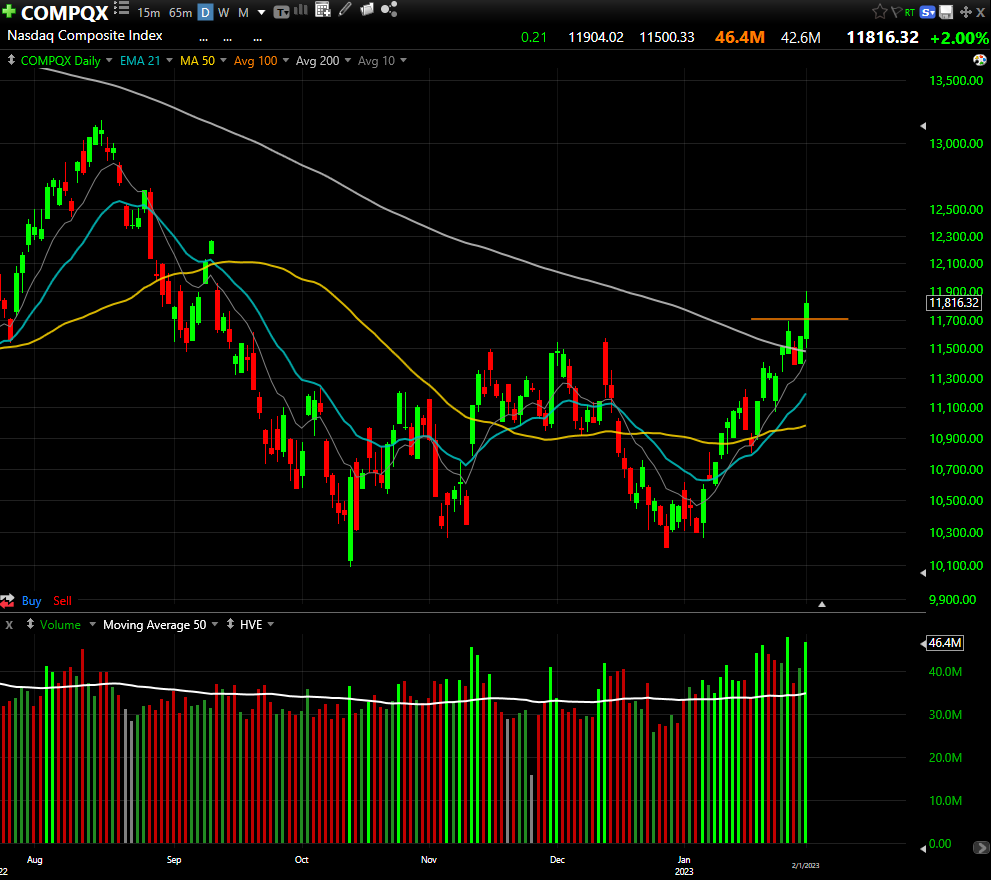Image resolution: width=991 pixels, height=880 pixels.
Task: Open MA 50 indicator dropdown
Action: (x=223, y=60)
